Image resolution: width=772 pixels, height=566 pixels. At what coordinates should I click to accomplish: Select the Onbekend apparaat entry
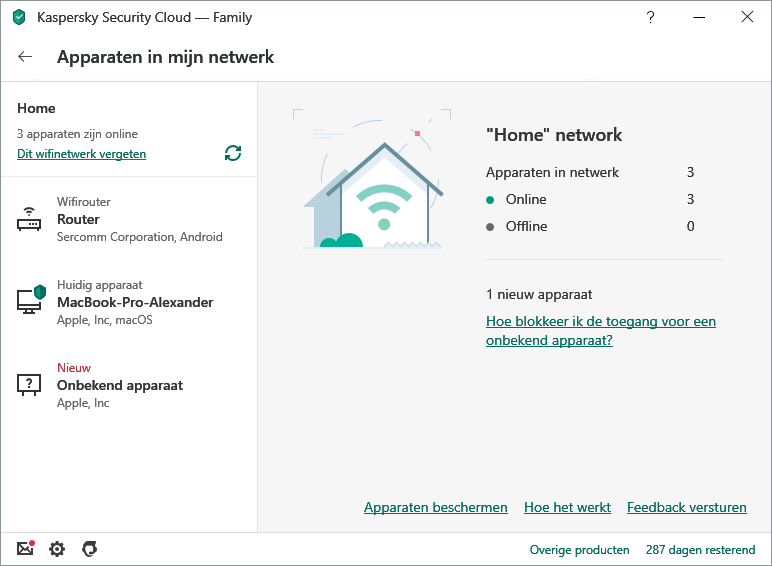tap(120, 385)
